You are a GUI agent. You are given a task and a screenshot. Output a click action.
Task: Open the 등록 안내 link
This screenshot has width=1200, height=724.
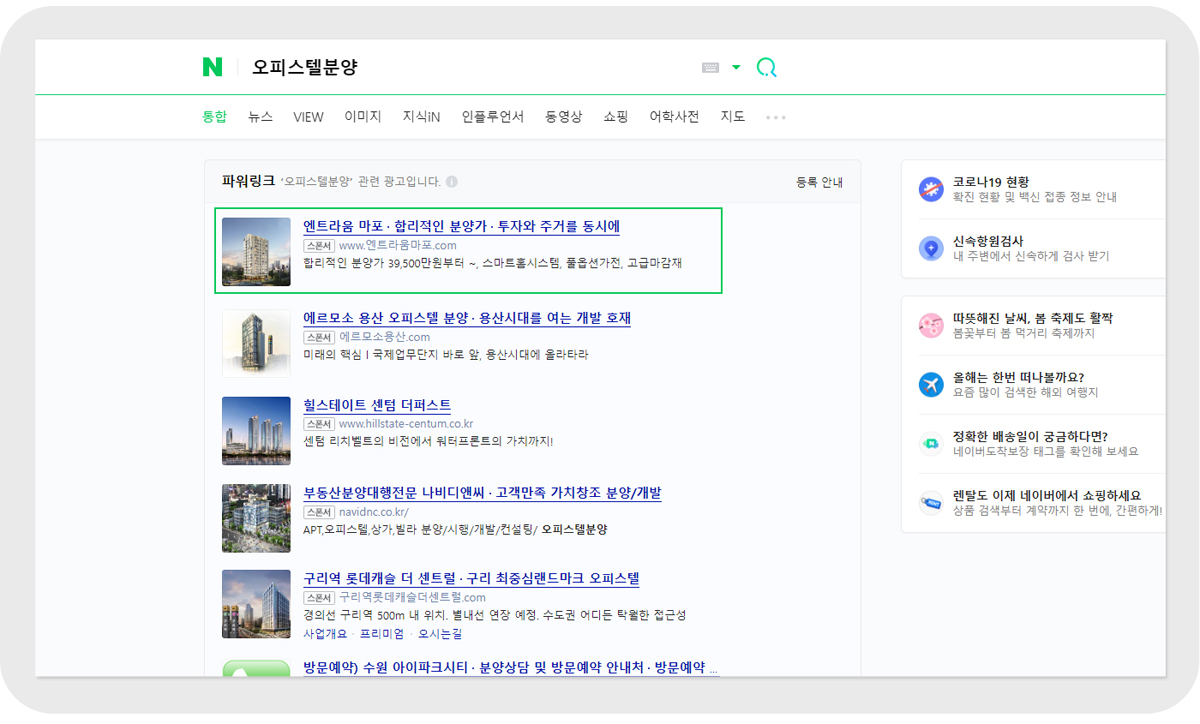(x=819, y=182)
